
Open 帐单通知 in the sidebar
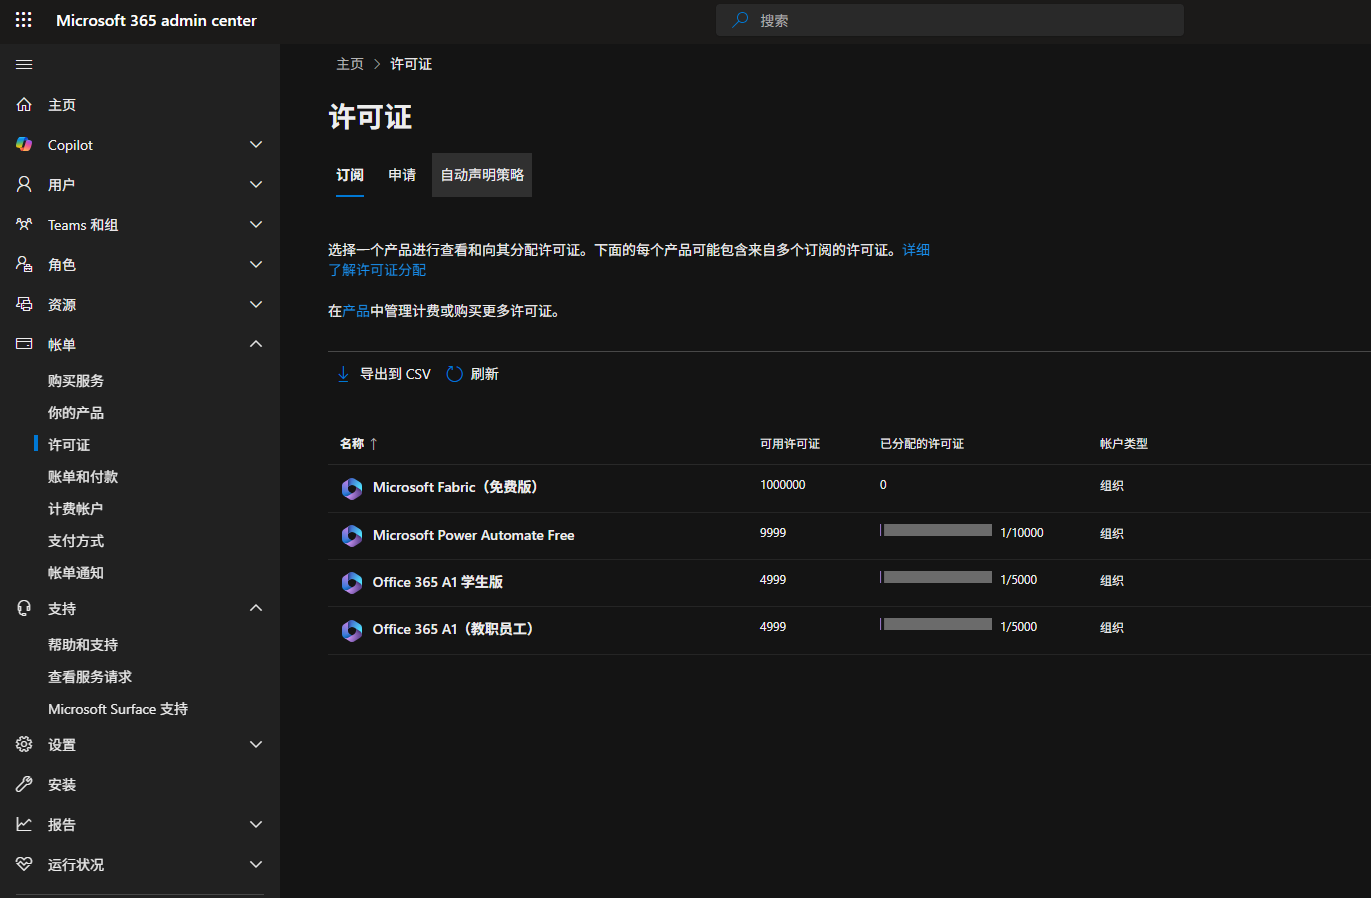pyautogui.click(x=76, y=573)
